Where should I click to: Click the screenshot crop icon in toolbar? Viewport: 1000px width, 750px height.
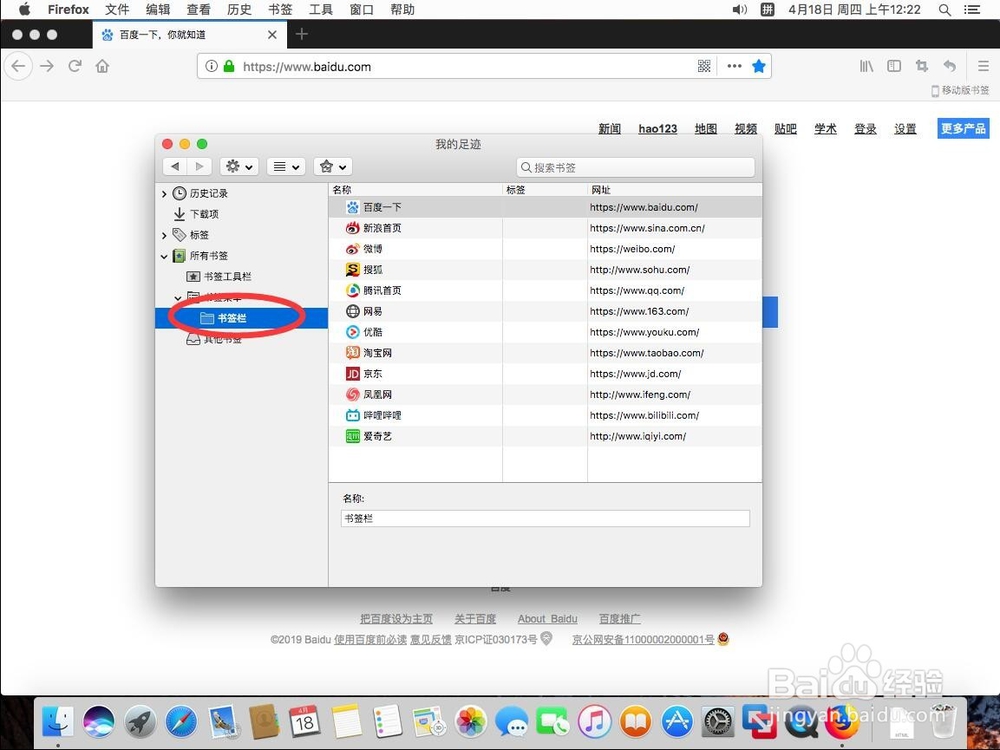(922, 66)
